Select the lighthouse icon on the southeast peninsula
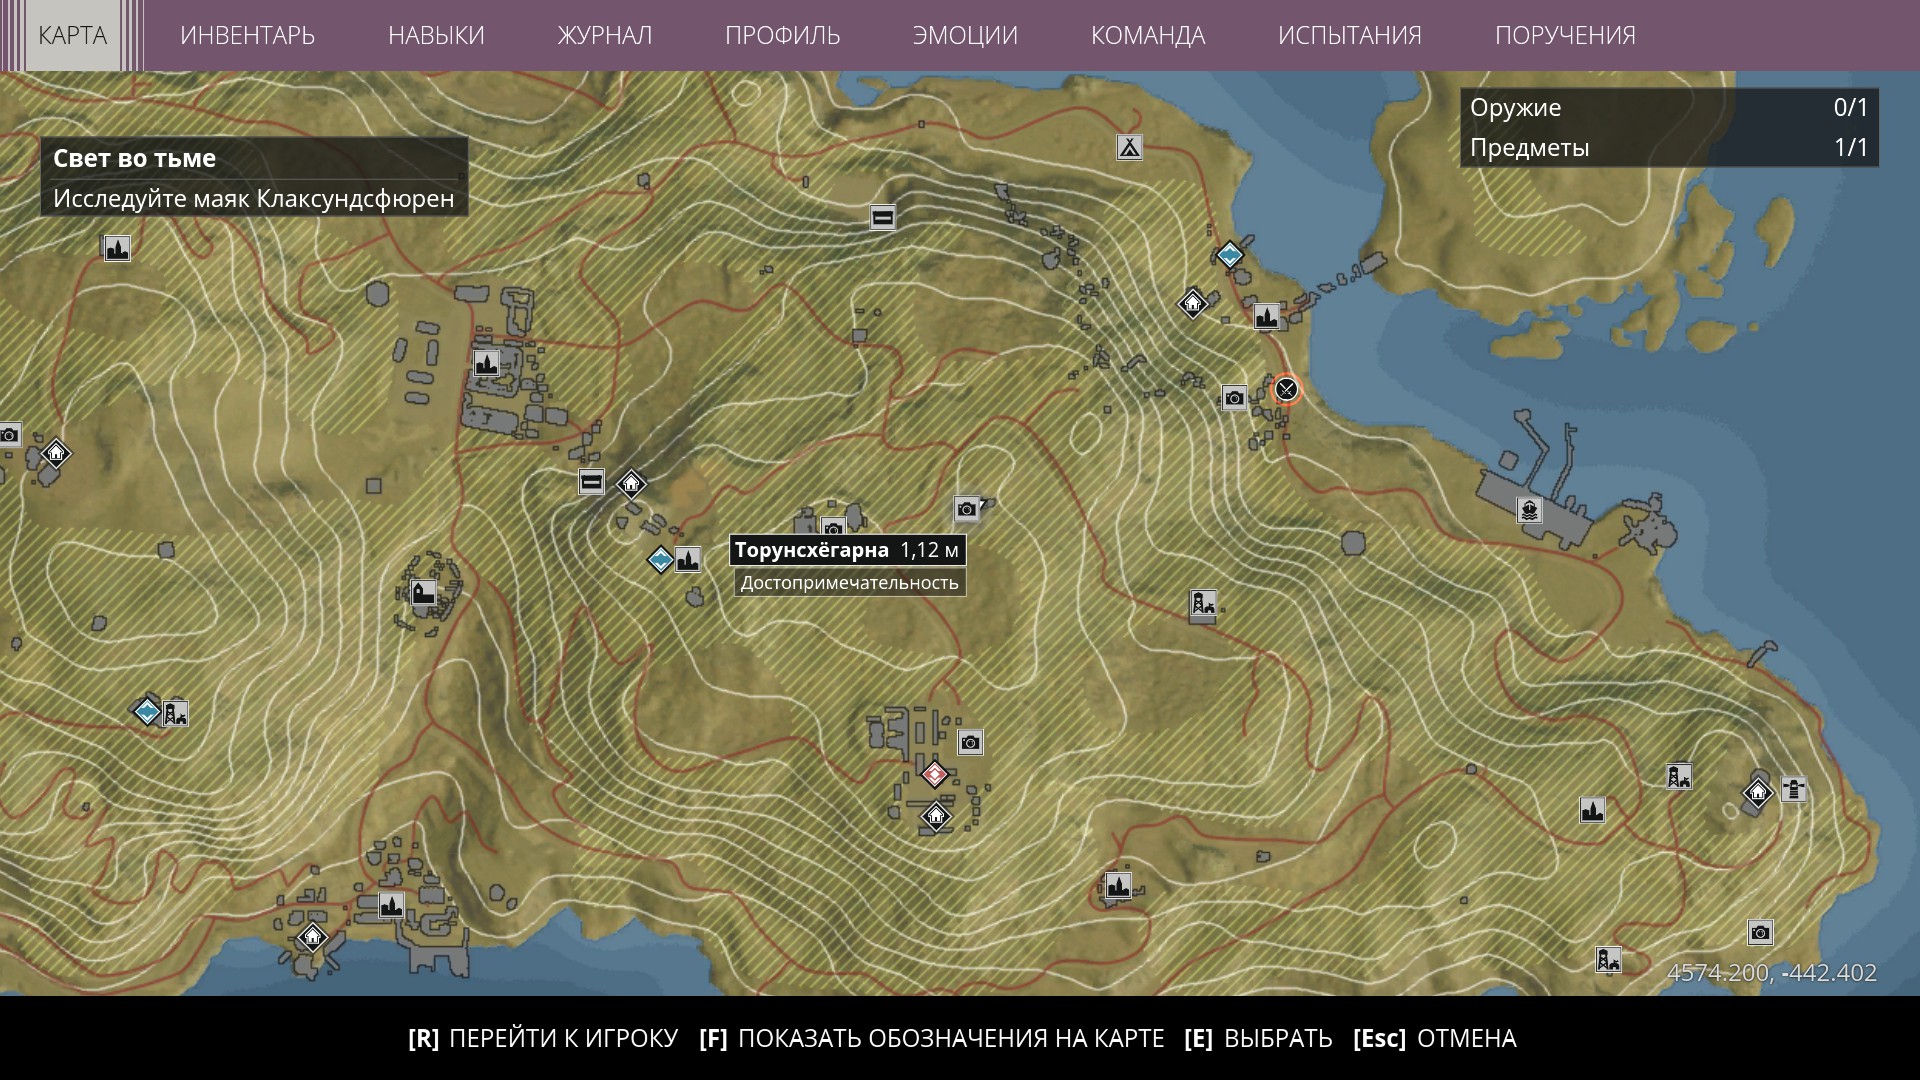1920x1080 pixels. (x=1794, y=790)
